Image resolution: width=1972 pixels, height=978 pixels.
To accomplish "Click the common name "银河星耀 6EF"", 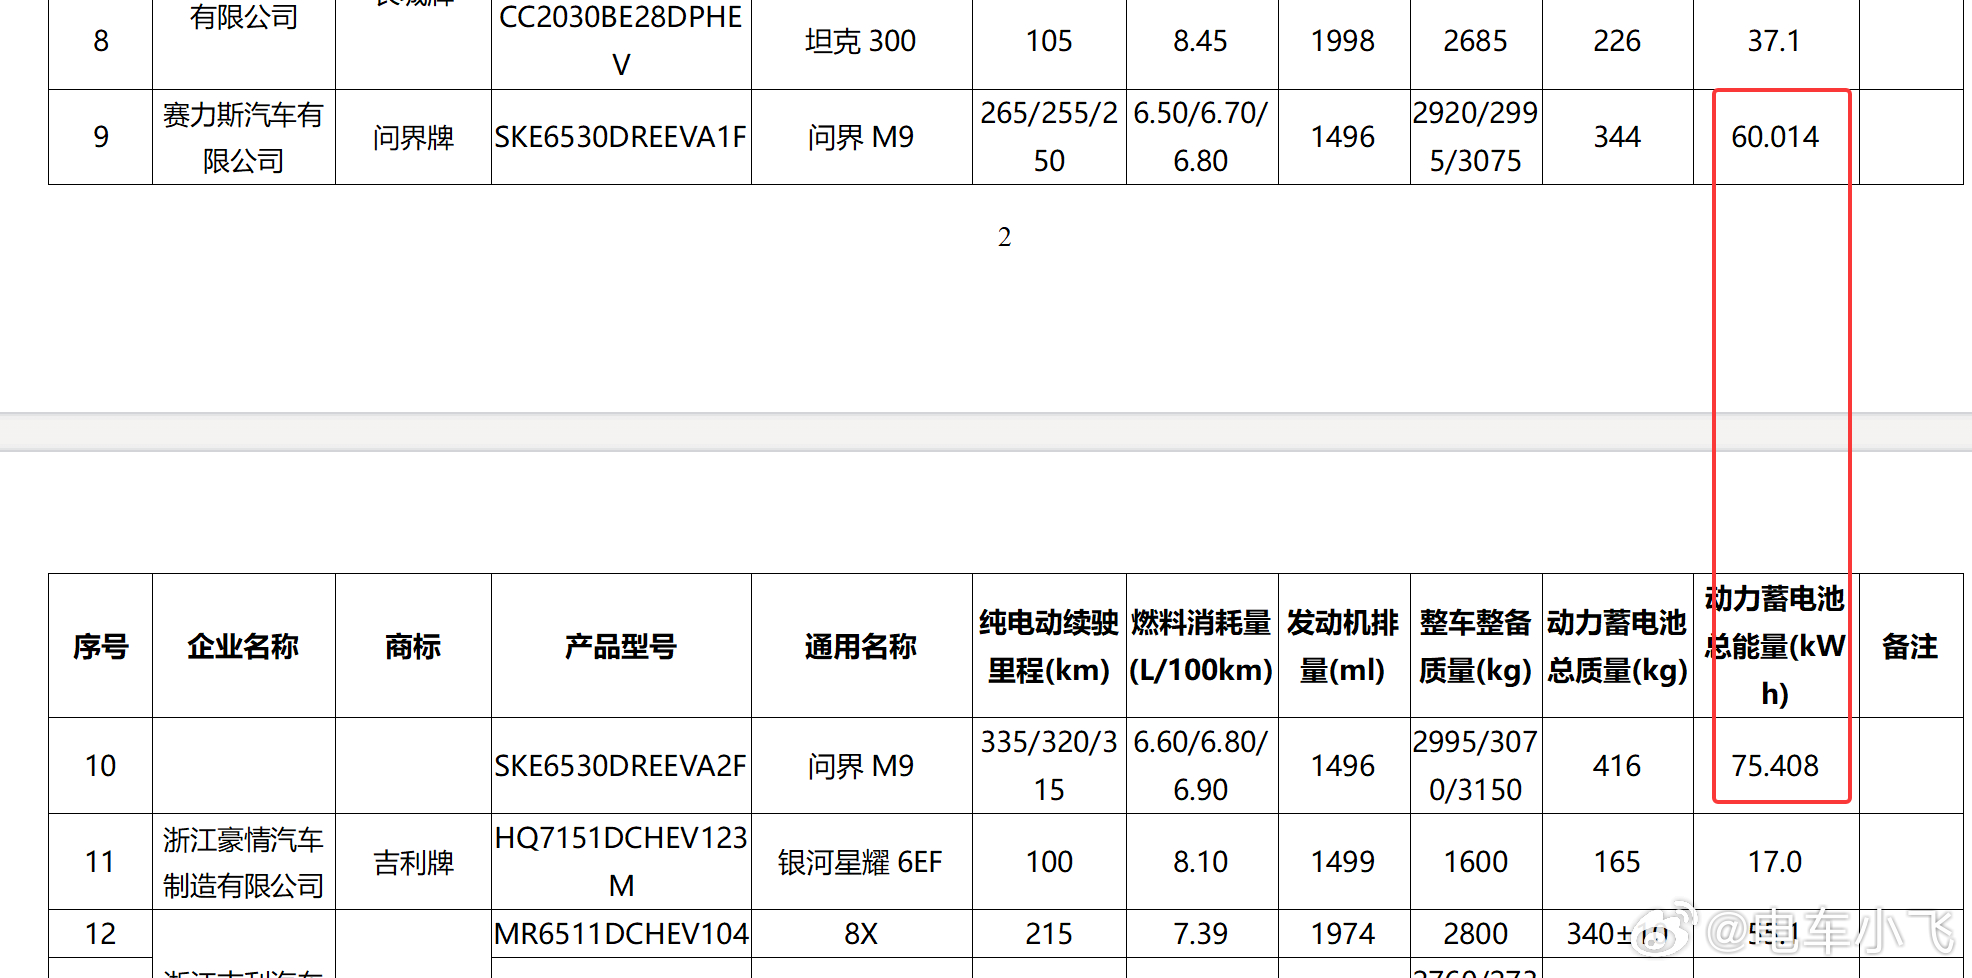I will [x=860, y=862].
